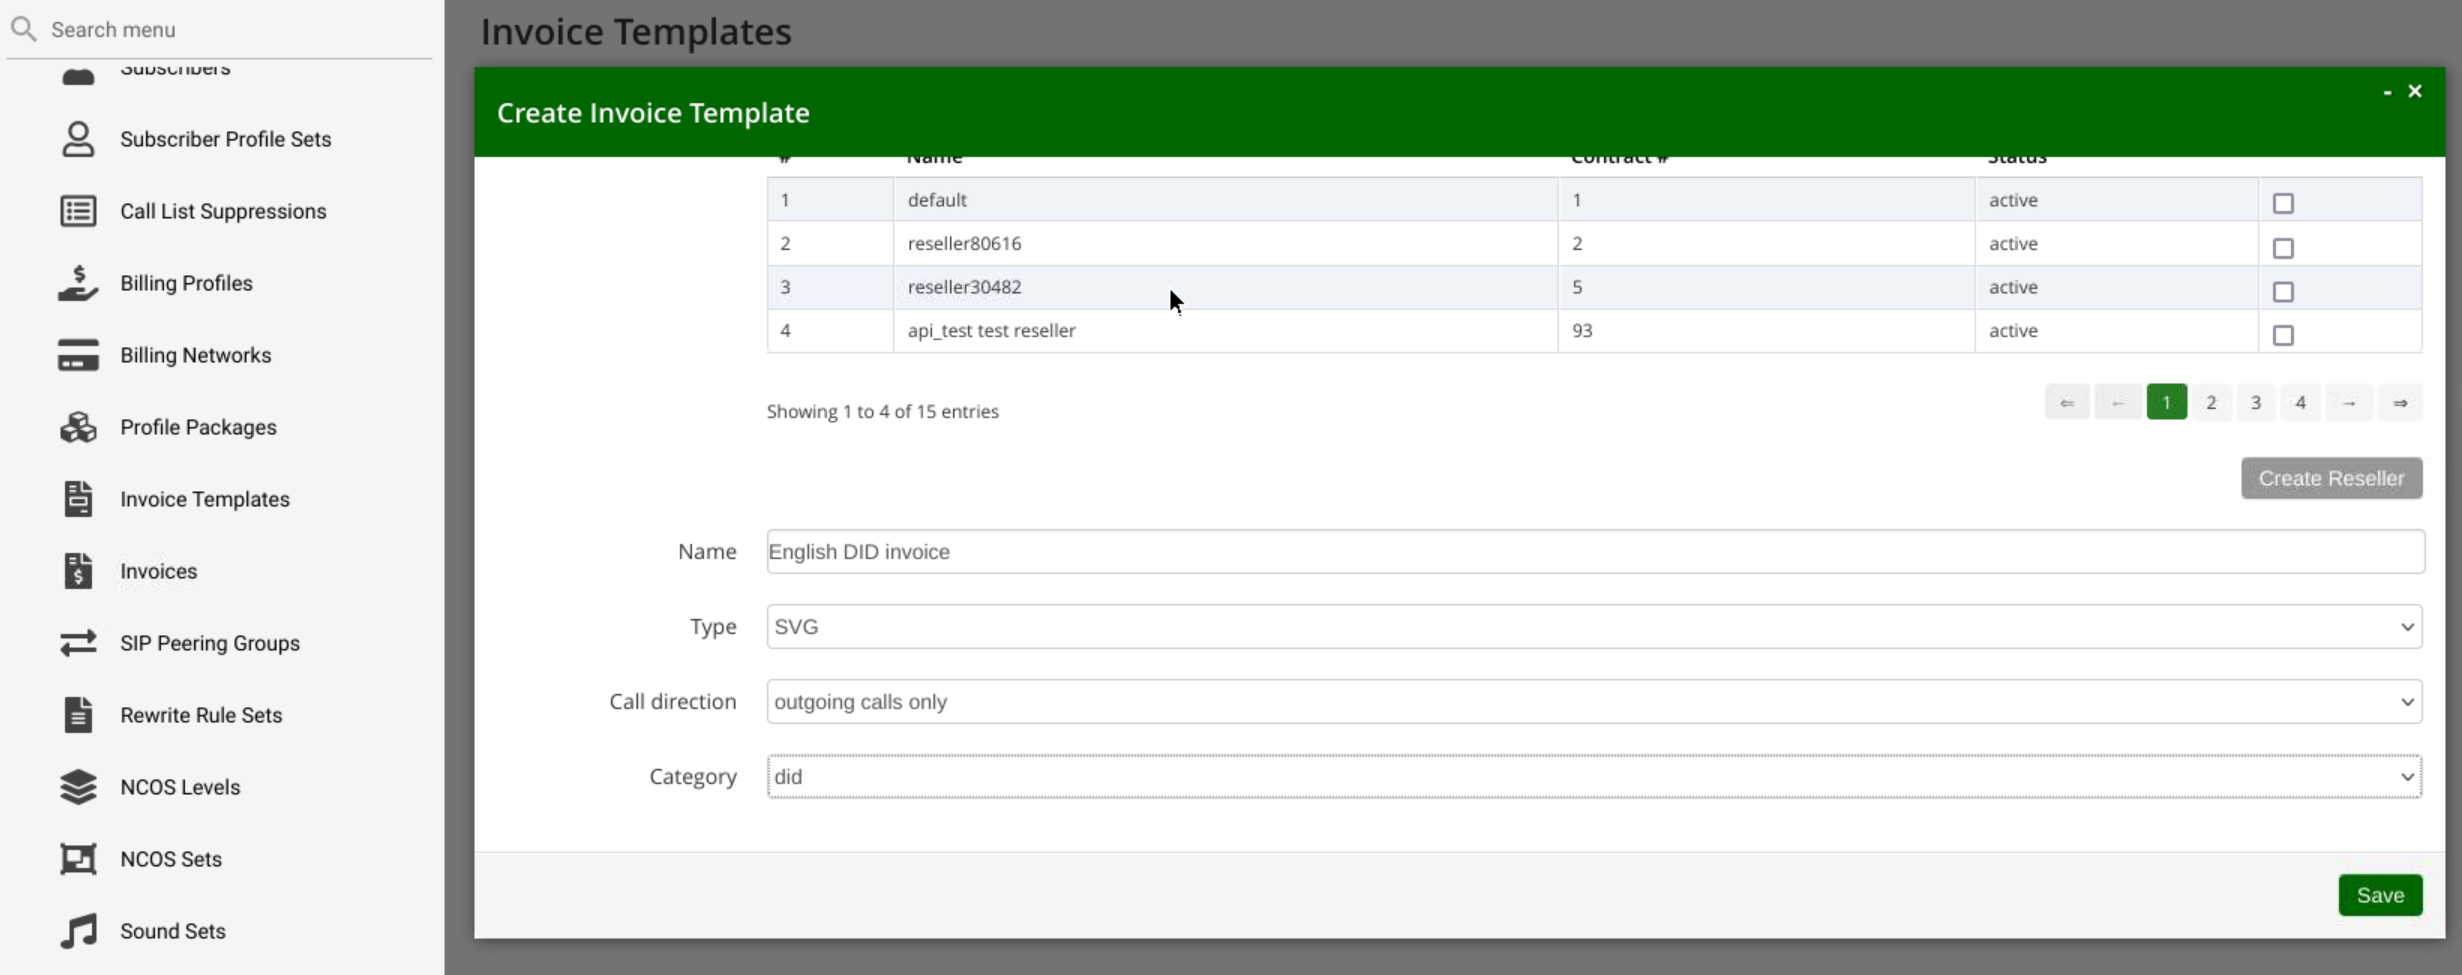Screen dimensions: 2462x975
Task: Click the SIP Peering Groups icon
Action: coord(78,642)
